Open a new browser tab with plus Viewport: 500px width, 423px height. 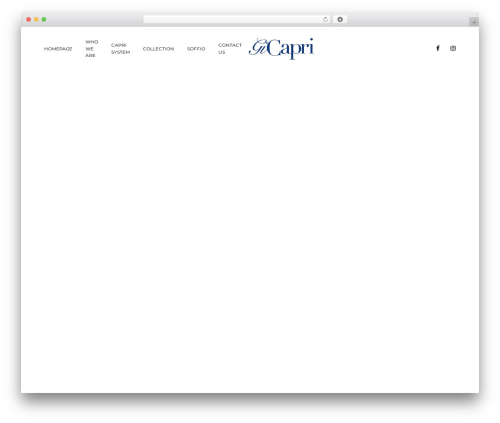474,22
